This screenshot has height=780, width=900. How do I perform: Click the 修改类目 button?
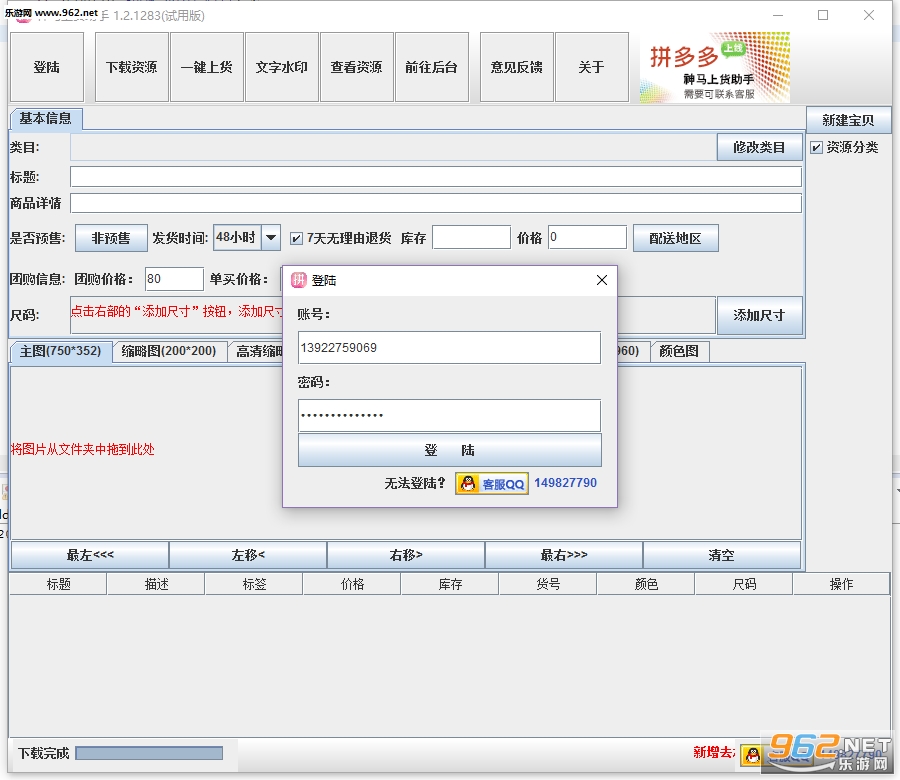pyautogui.click(x=759, y=148)
